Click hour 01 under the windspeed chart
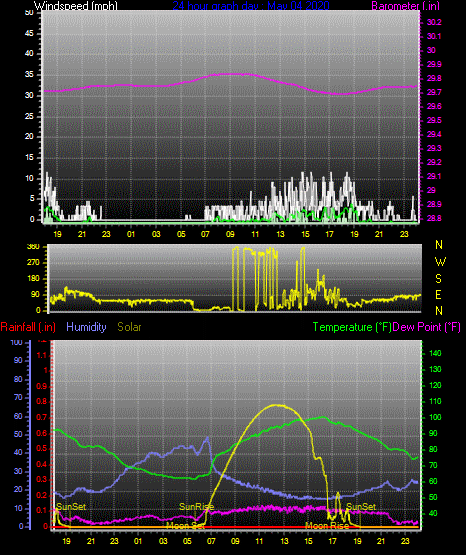 tap(131, 234)
